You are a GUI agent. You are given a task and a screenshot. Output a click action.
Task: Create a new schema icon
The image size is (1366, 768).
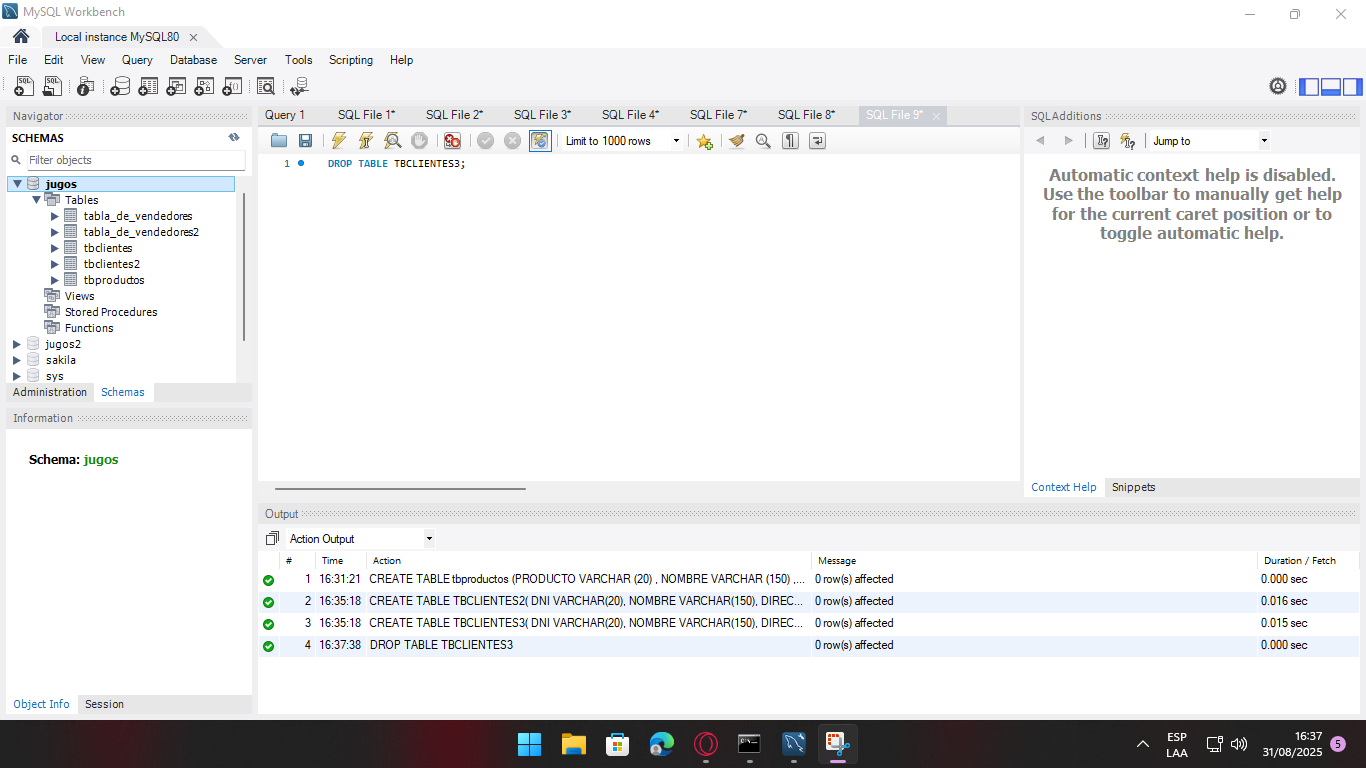click(120, 87)
